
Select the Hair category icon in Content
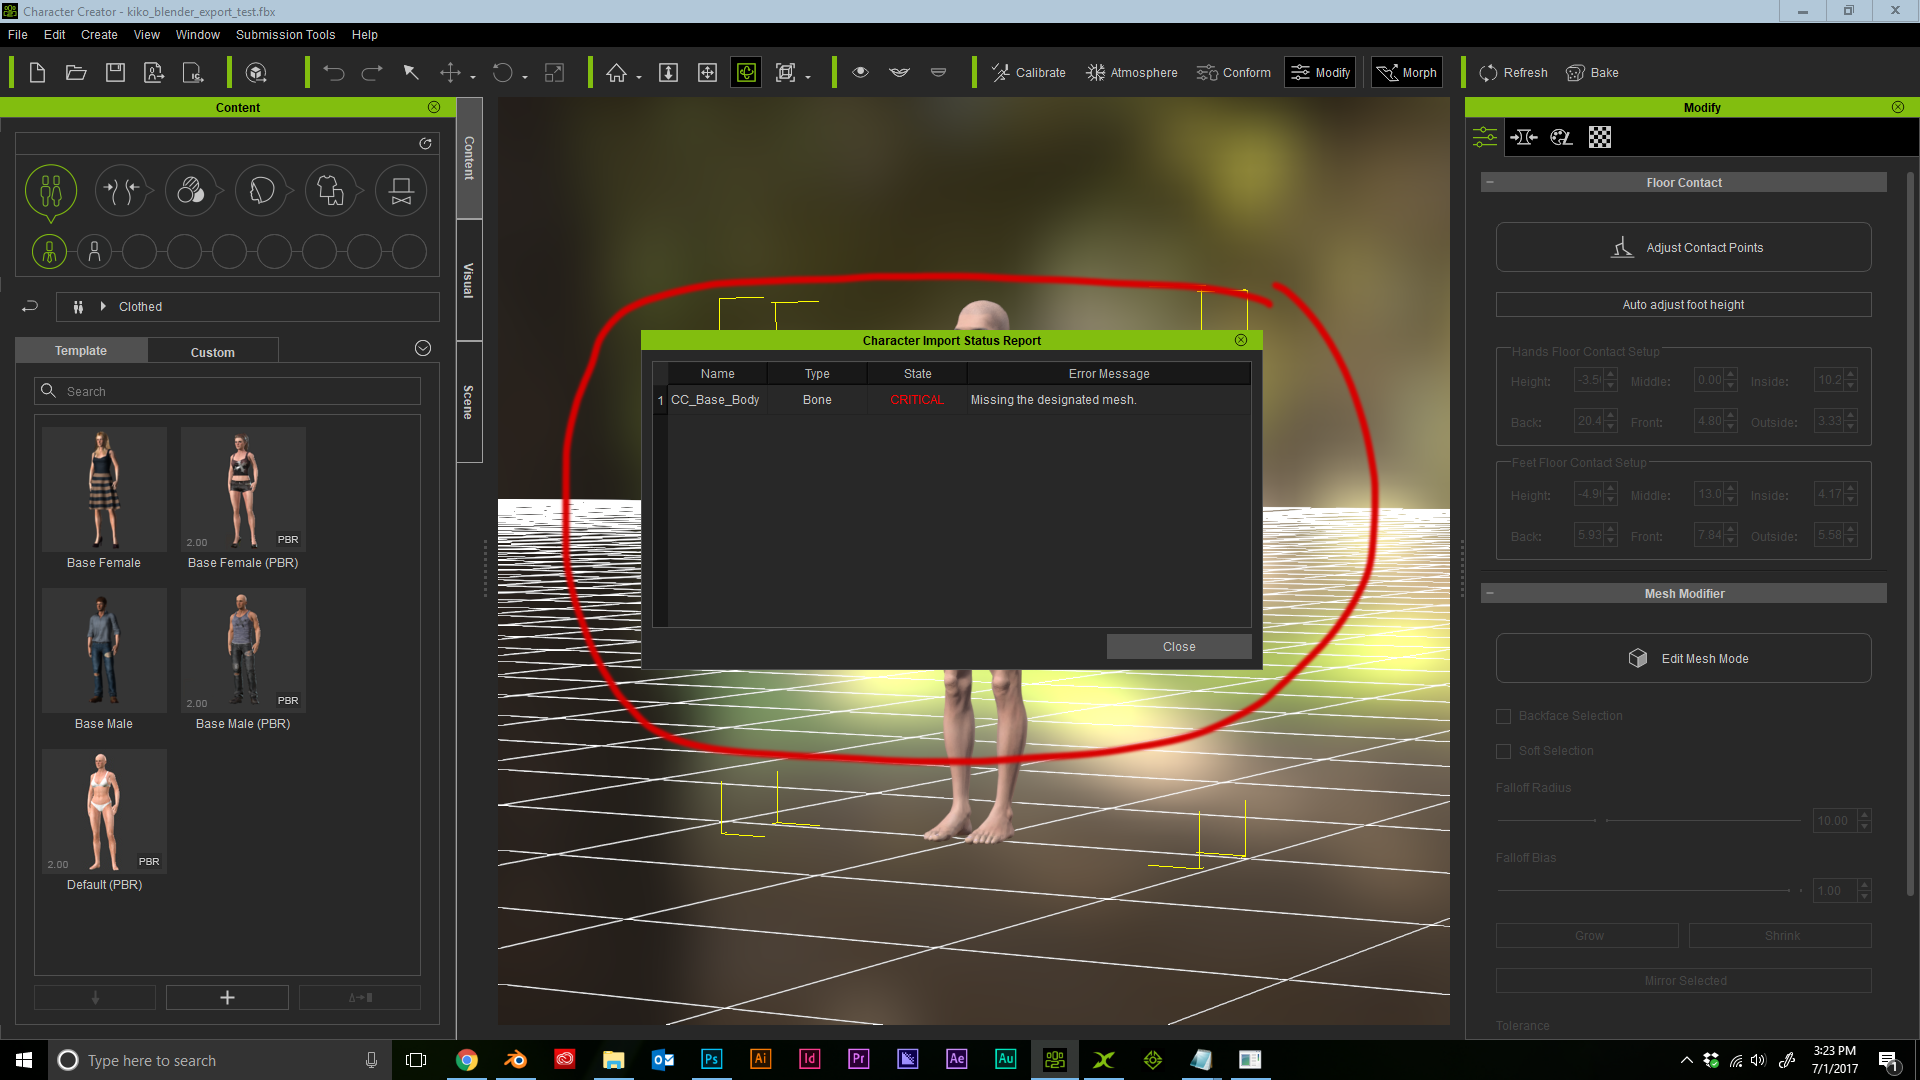[x=261, y=190]
